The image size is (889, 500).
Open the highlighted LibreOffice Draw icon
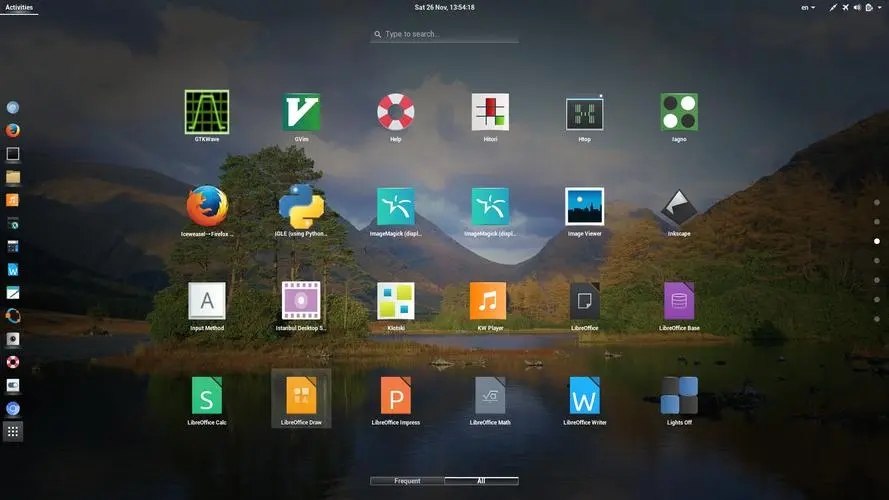tap(302, 395)
